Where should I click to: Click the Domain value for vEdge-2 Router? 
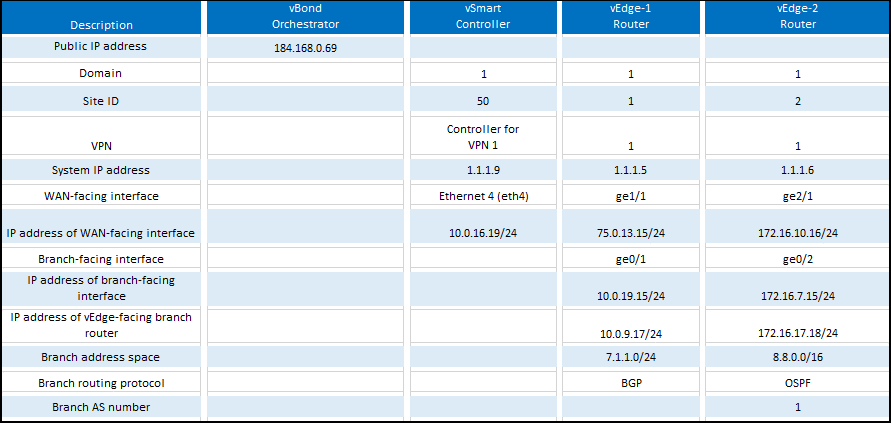click(x=798, y=74)
